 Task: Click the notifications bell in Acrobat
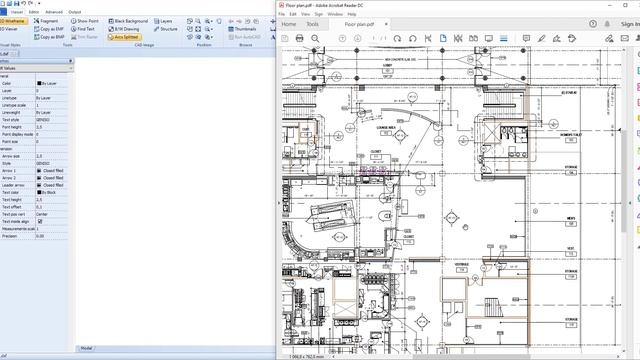(607, 24)
